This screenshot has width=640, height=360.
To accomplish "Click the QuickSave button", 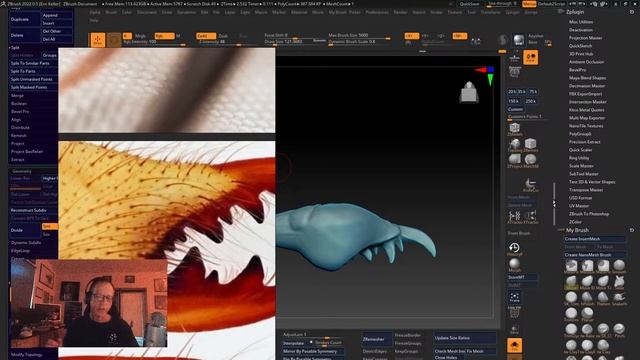I will [x=469, y=4].
